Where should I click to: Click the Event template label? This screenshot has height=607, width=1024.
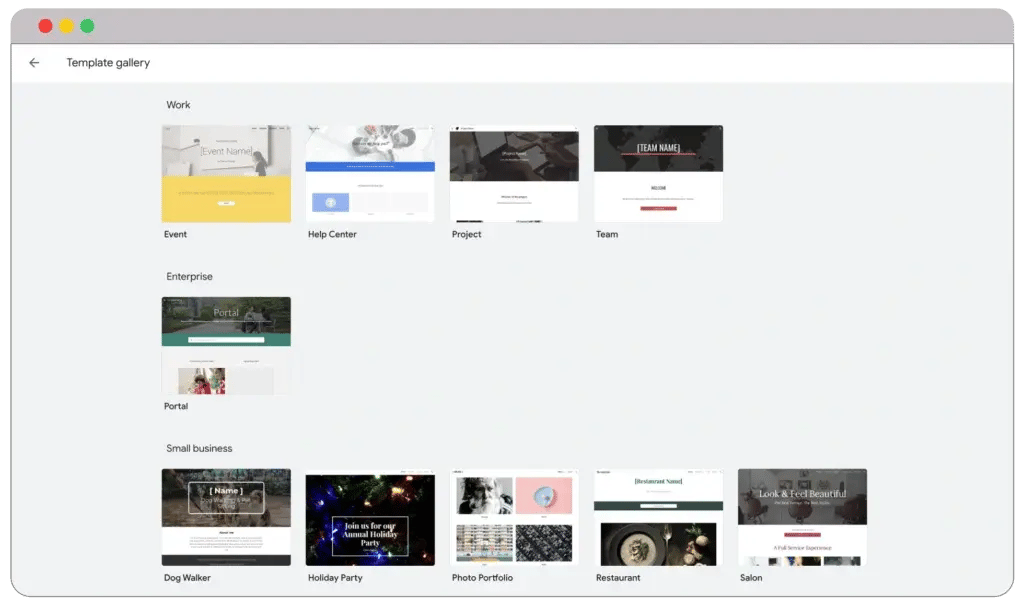pyautogui.click(x=176, y=235)
